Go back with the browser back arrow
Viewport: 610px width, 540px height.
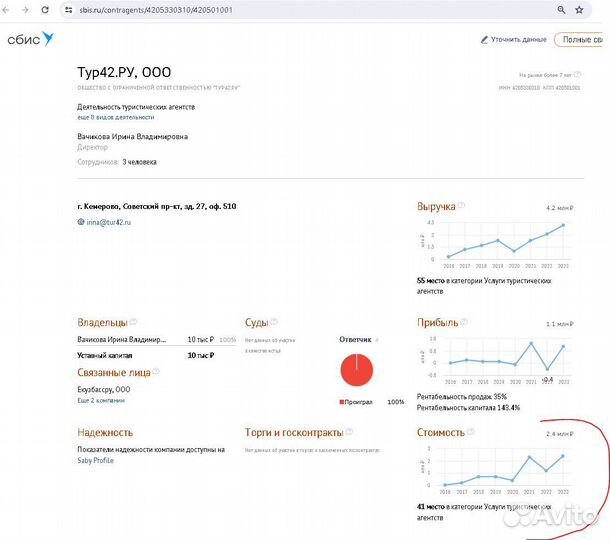(6, 10)
